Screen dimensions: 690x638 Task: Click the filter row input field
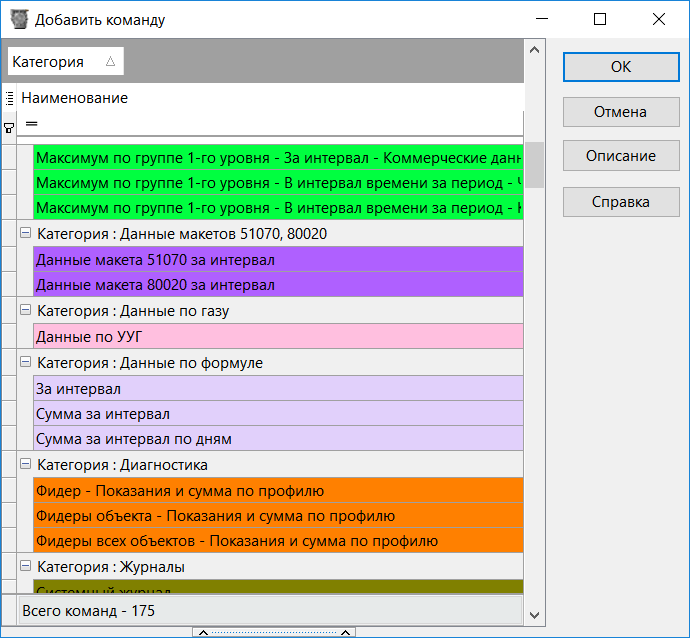pos(270,124)
